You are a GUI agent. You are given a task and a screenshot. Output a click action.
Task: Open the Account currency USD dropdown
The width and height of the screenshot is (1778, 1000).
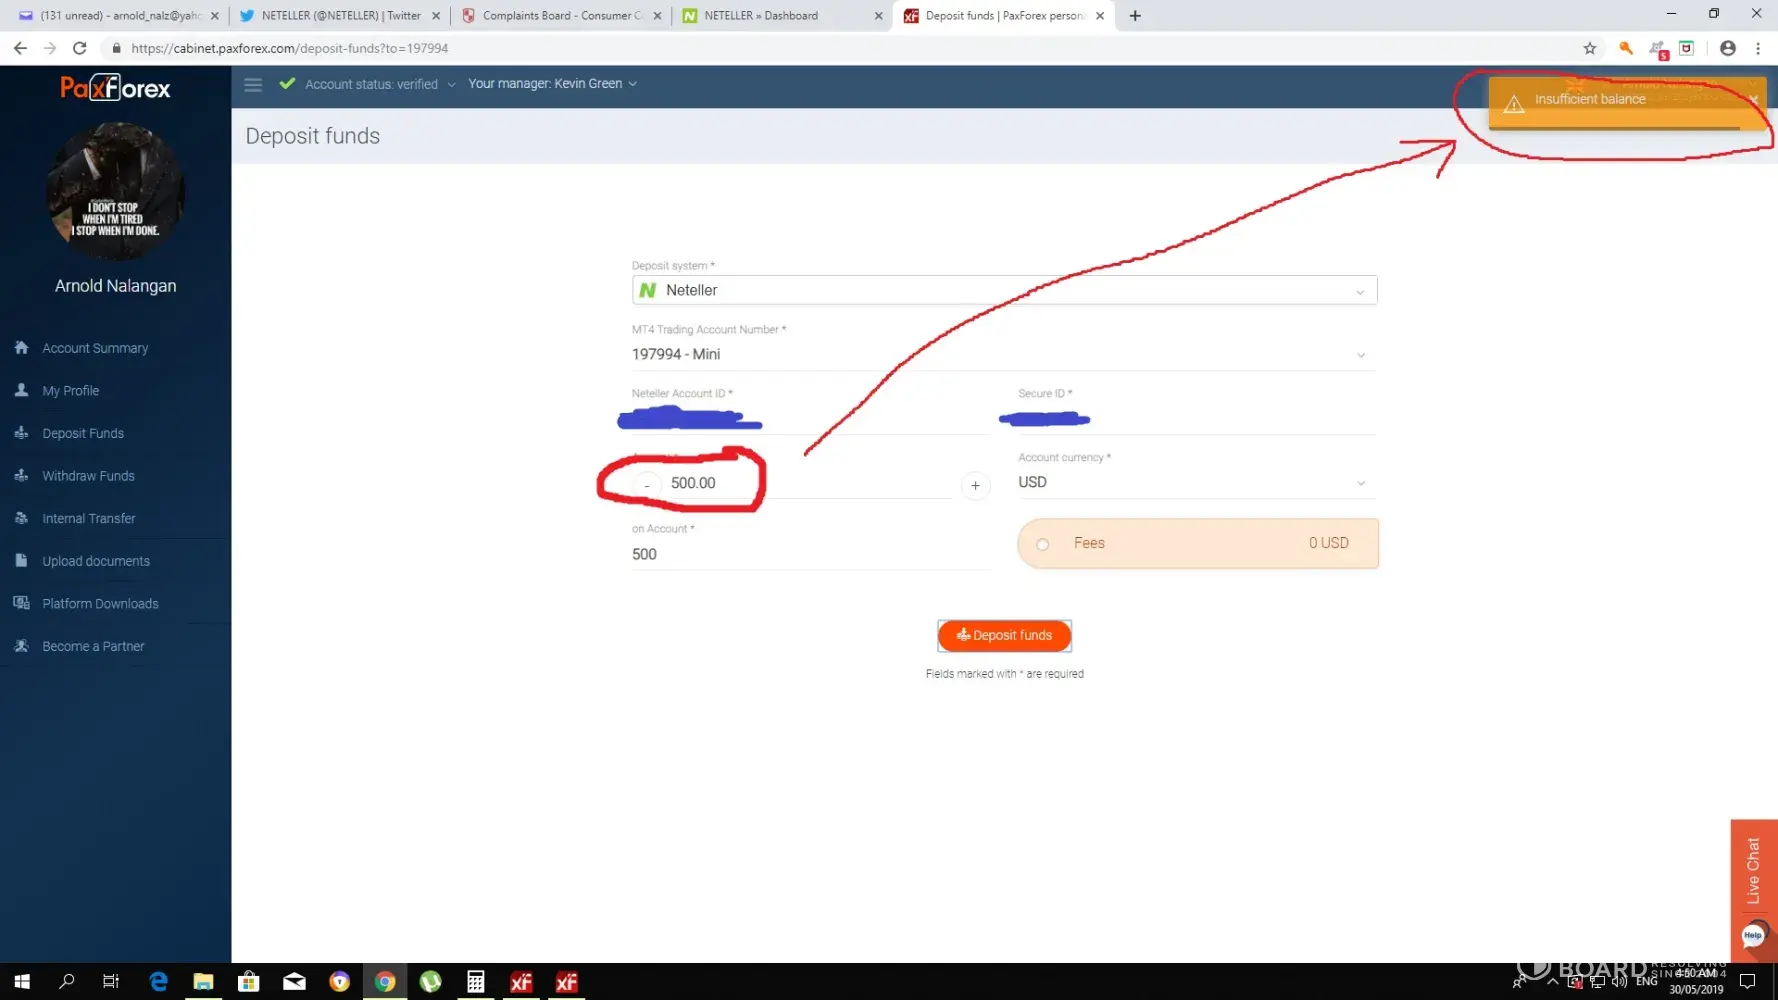point(1197,483)
